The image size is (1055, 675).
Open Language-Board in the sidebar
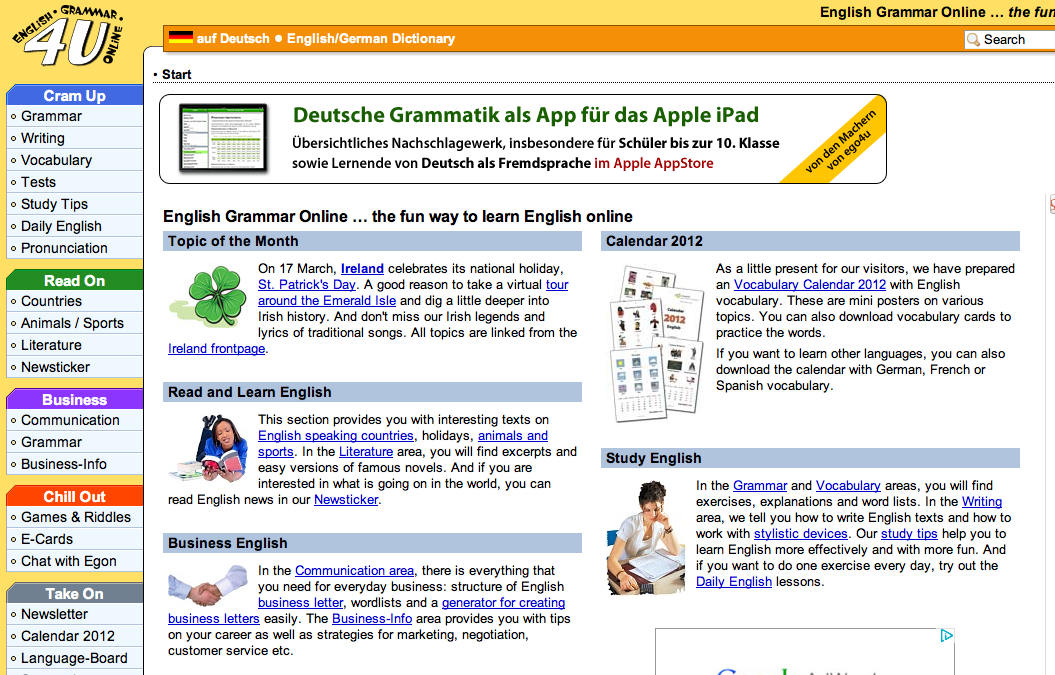point(74,658)
